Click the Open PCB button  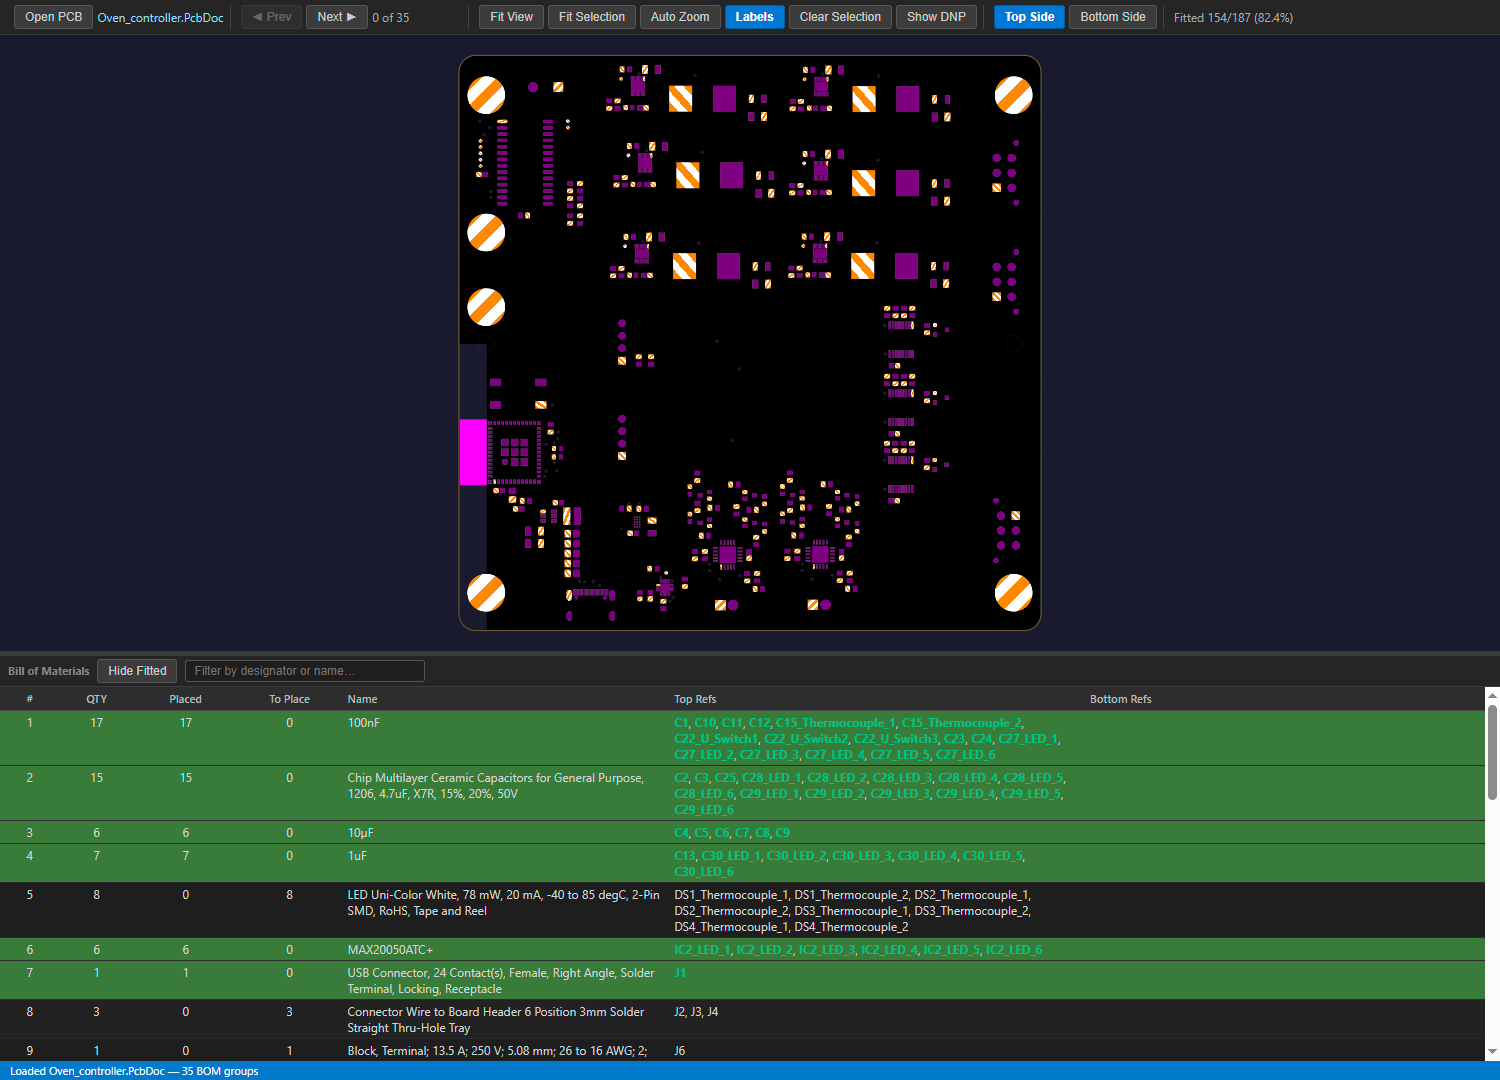(x=54, y=17)
